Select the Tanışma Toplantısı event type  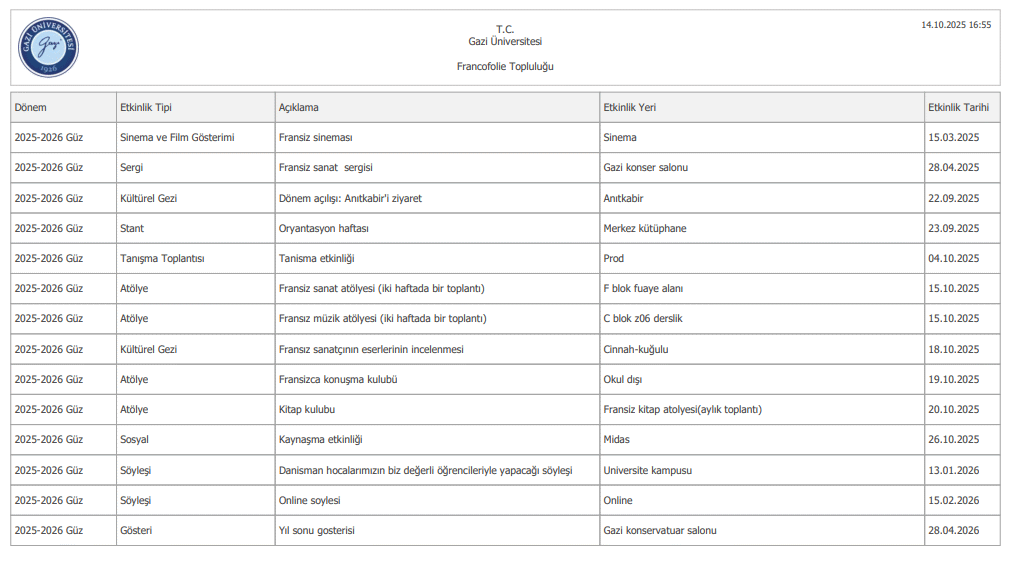point(161,258)
